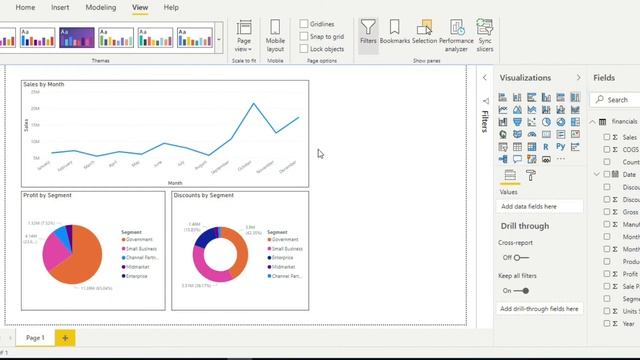Select the Waterfall chart visual icon
The height and width of the screenshot is (360, 640).
[502, 122]
